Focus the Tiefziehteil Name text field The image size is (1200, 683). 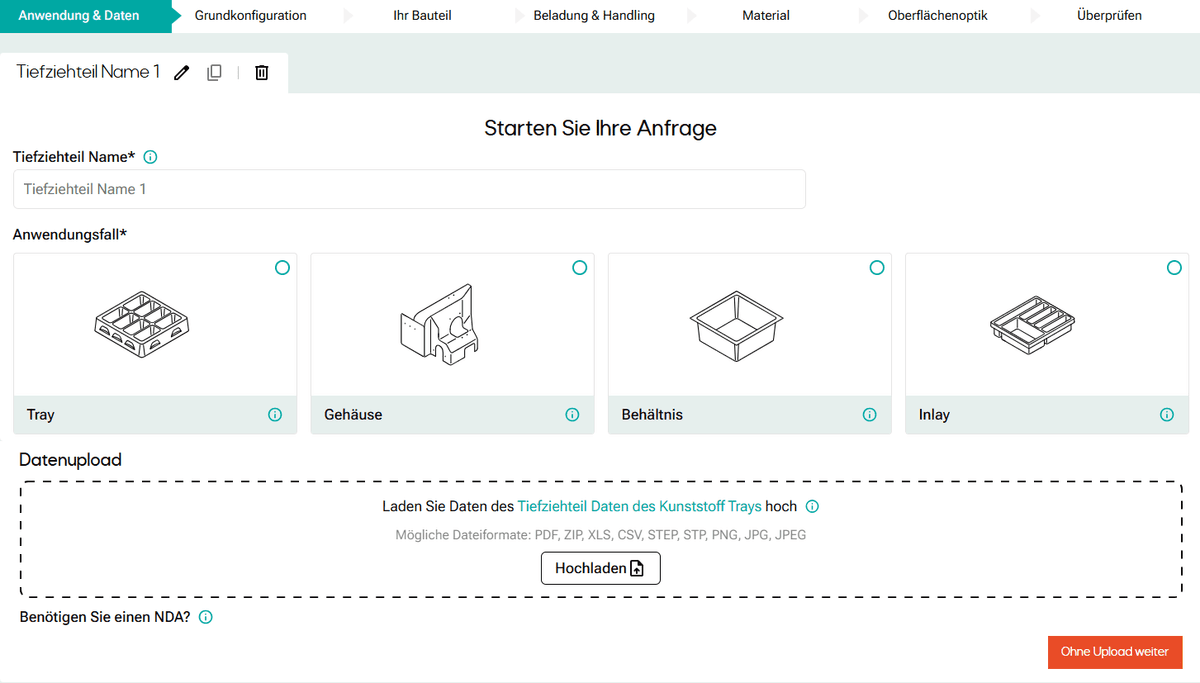[x=409, y=189]
